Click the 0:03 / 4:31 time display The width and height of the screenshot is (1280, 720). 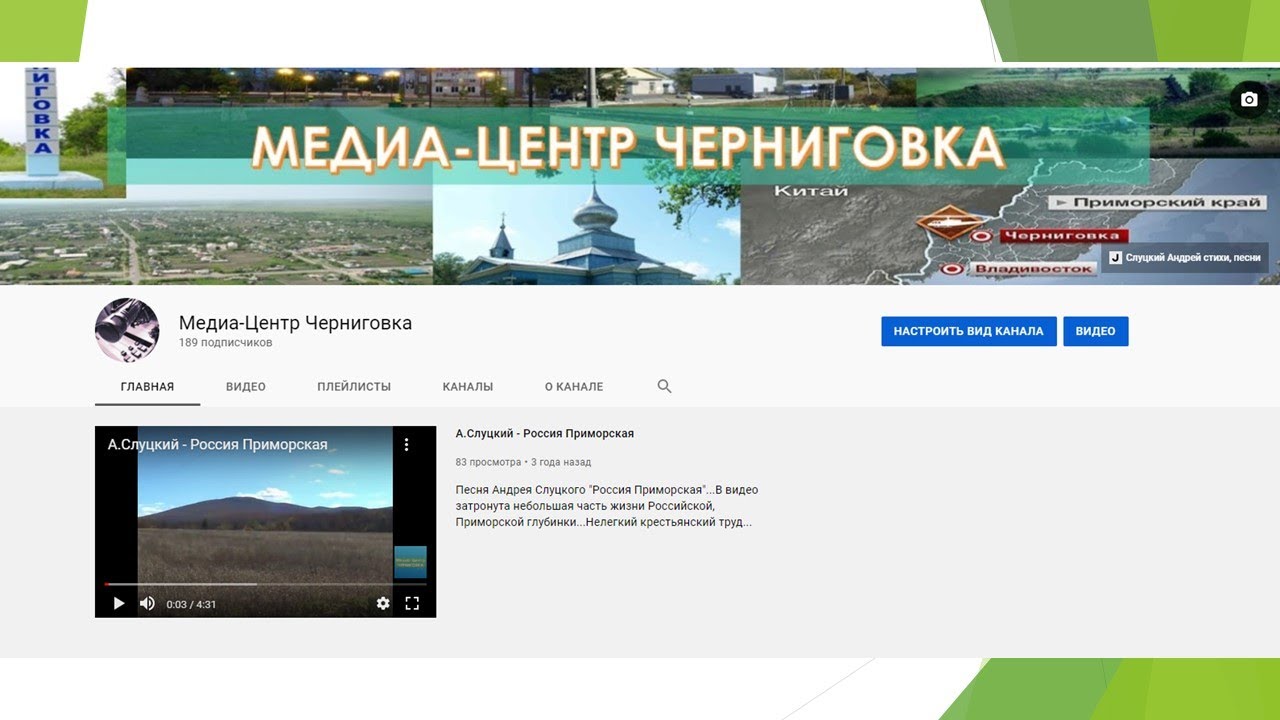[191, 604]
